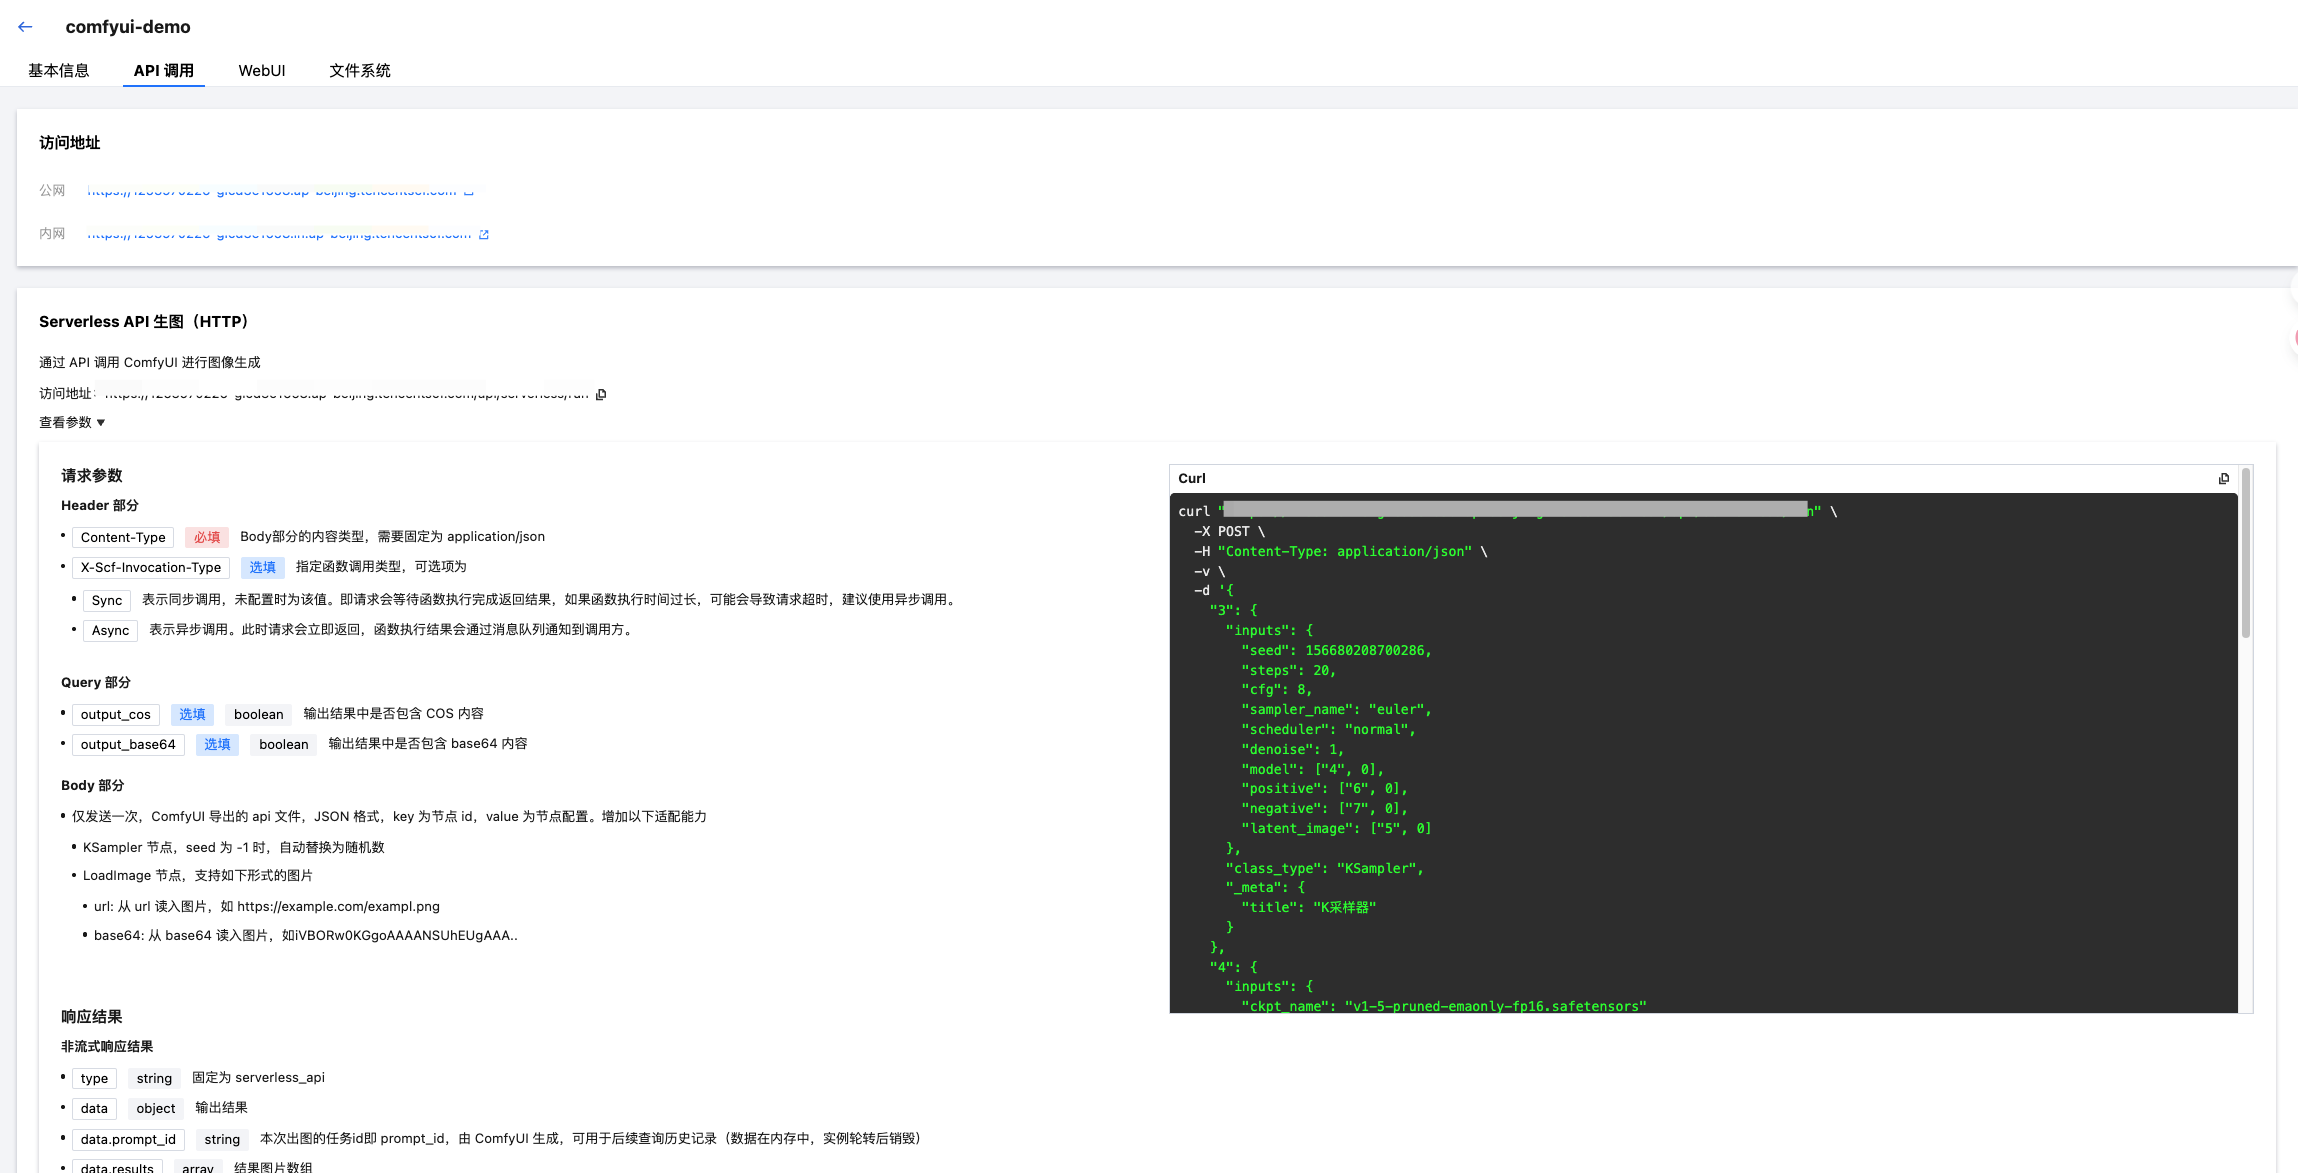2298x1173 pixels.
Task: Go to the 文件系统 tab
Action: [360, 71]
